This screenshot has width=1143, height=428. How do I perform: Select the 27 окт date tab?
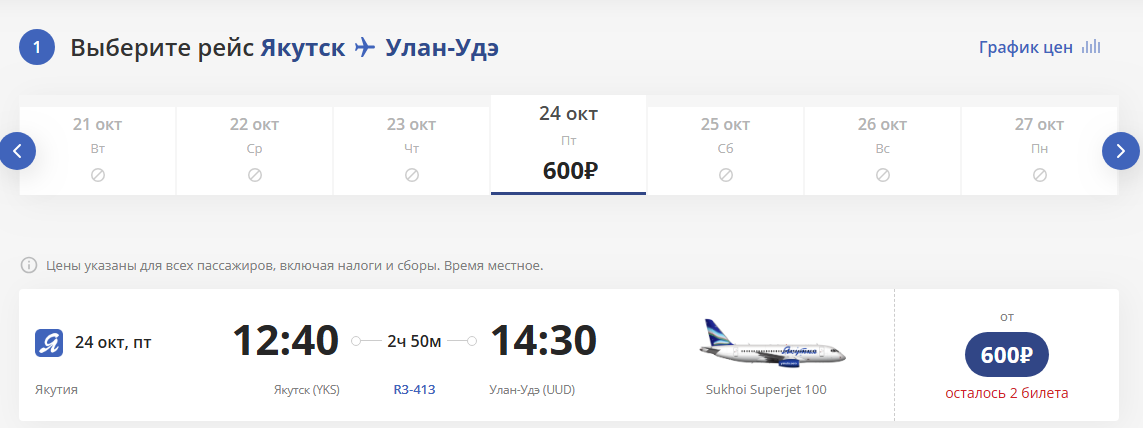click(1039, 145)
